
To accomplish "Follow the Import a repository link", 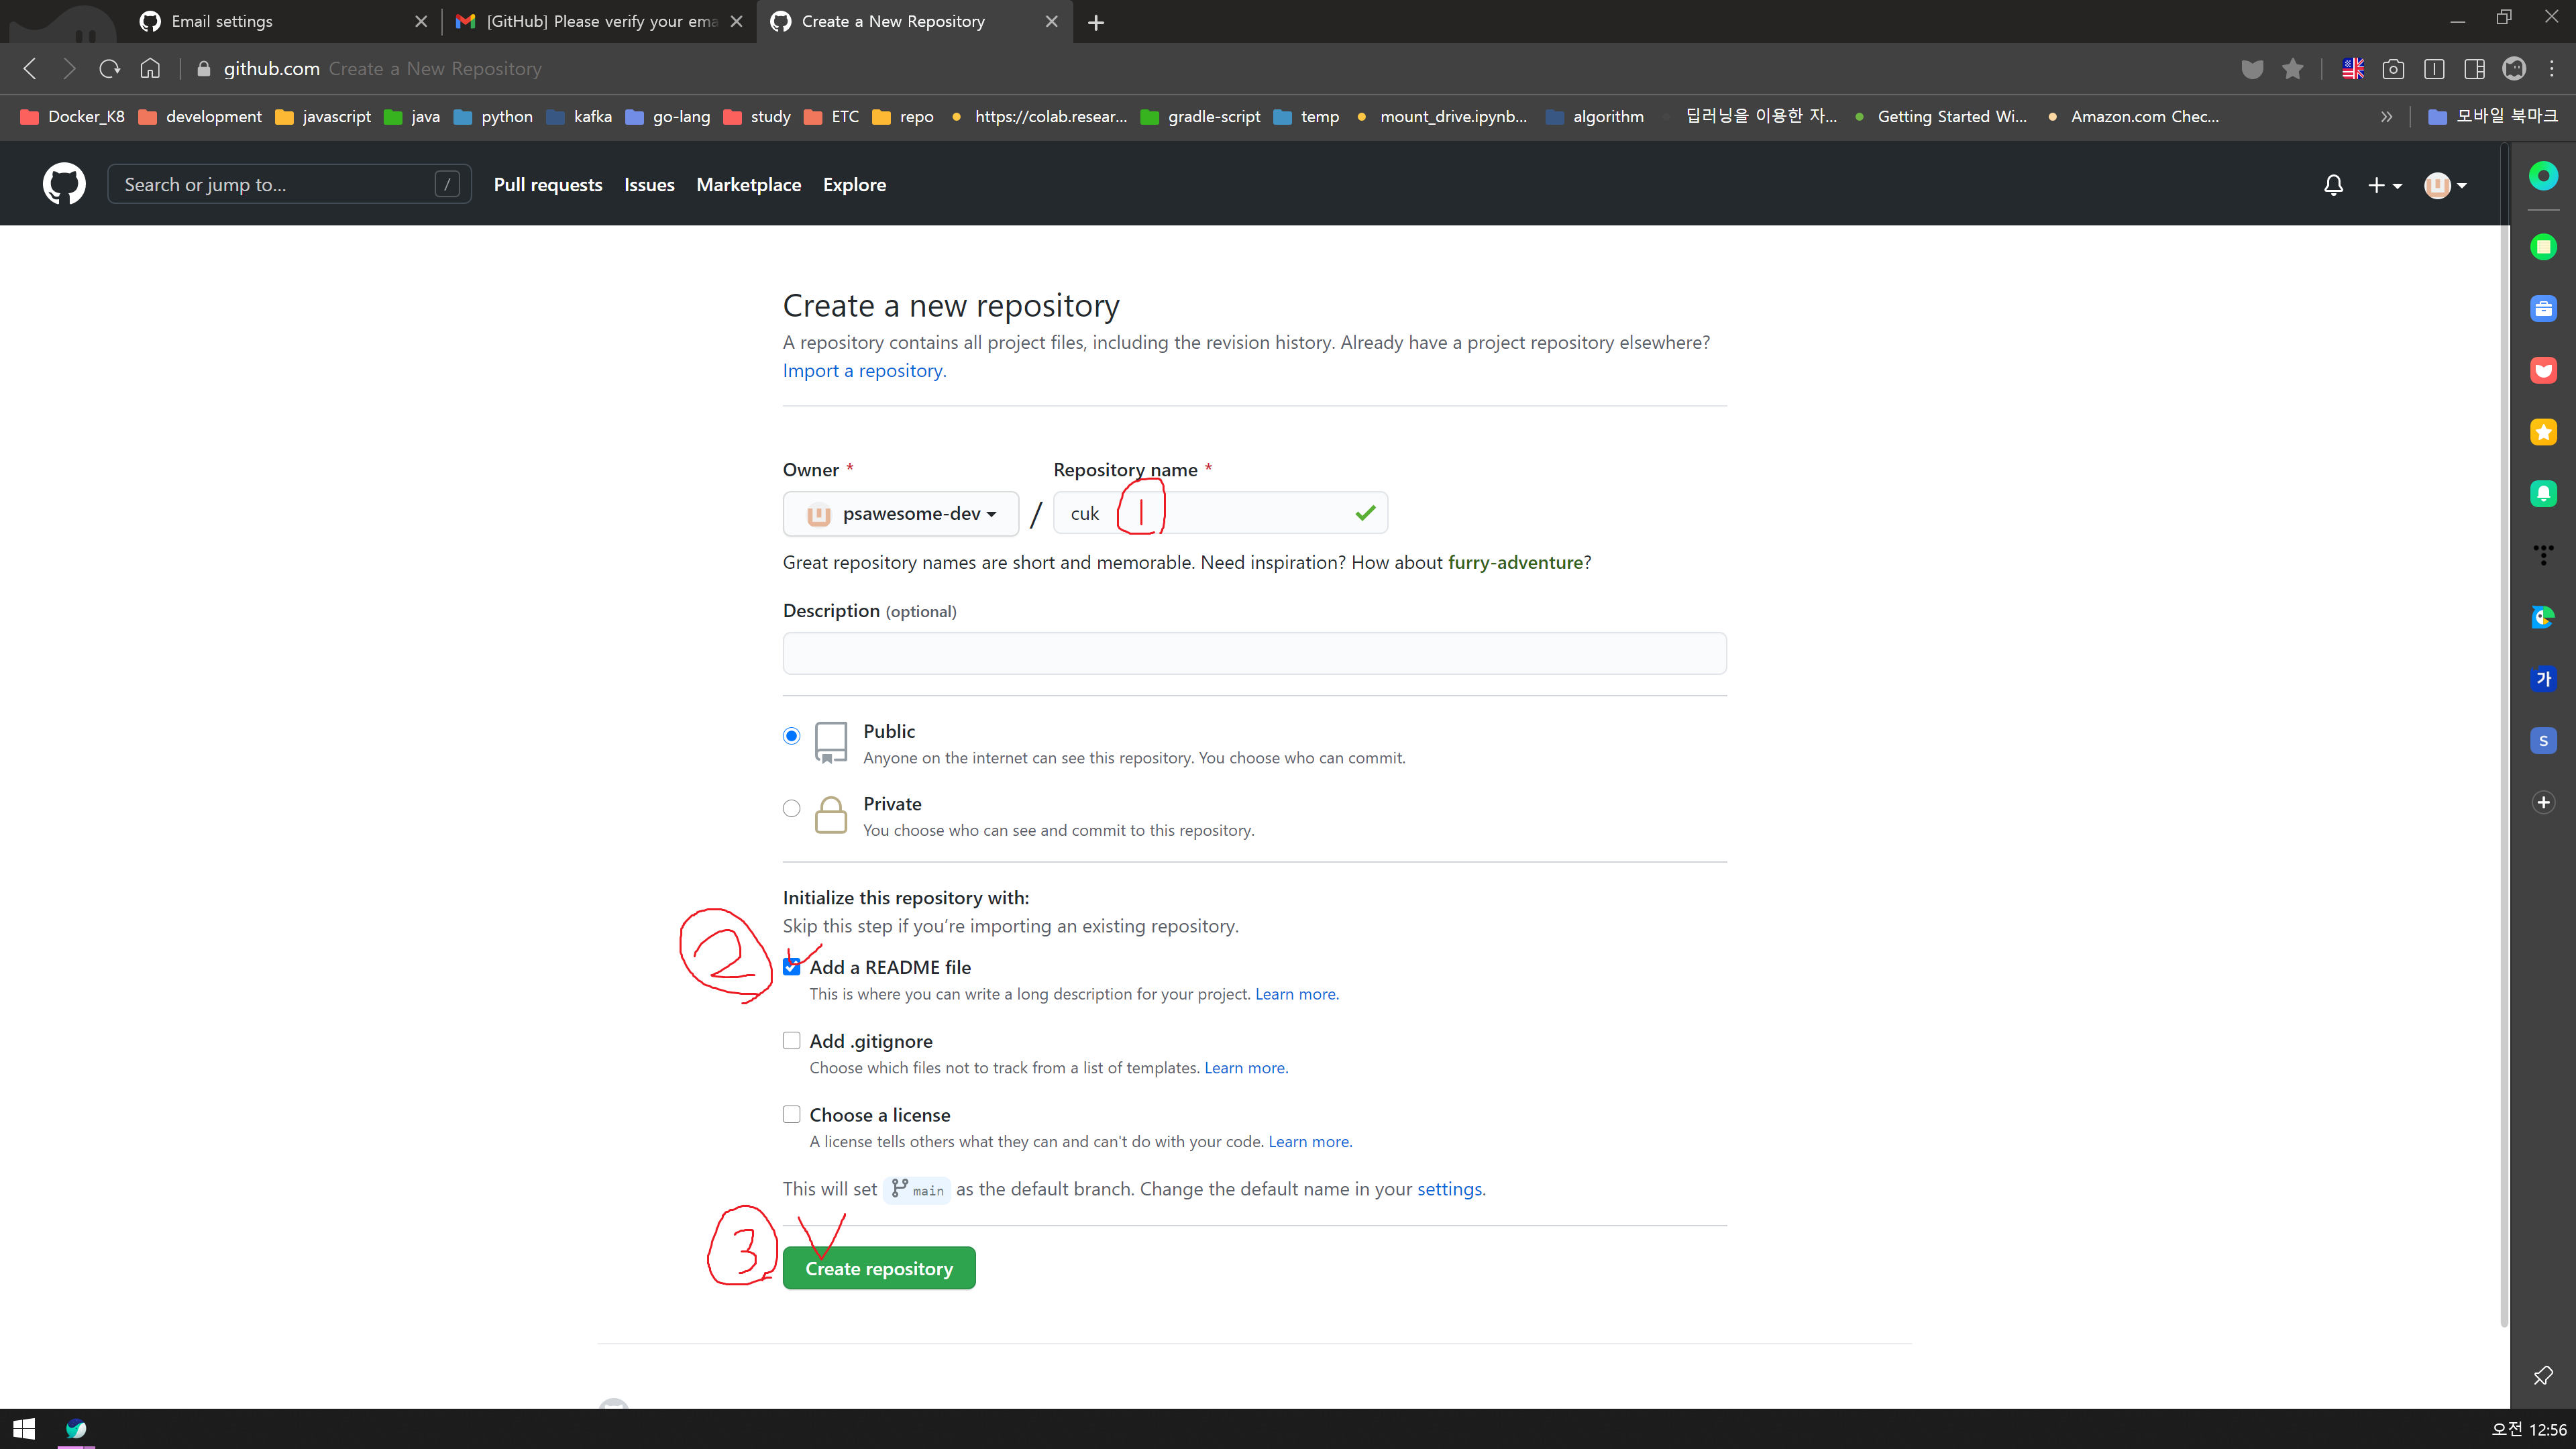I will [x=863, y=371].
